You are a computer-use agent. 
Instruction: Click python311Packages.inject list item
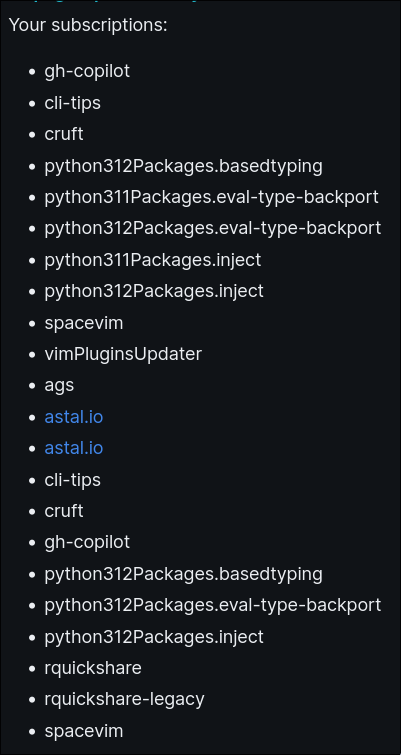point(153,260)
